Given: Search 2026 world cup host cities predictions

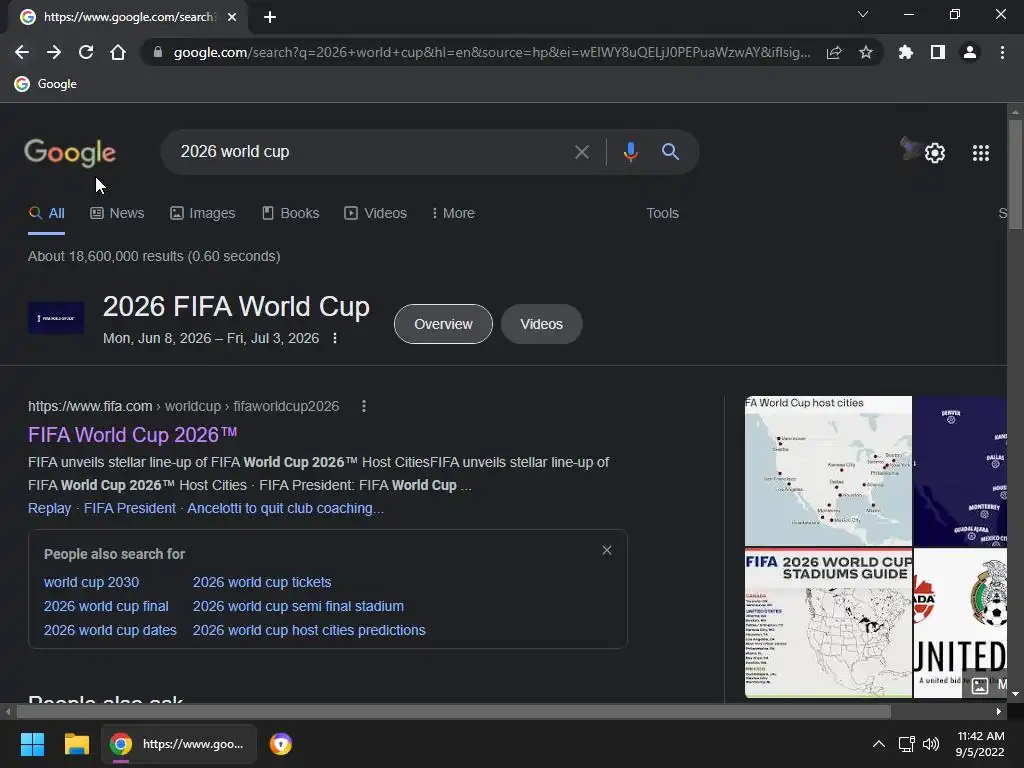Looking at the screenshot, I should (309, 630).
